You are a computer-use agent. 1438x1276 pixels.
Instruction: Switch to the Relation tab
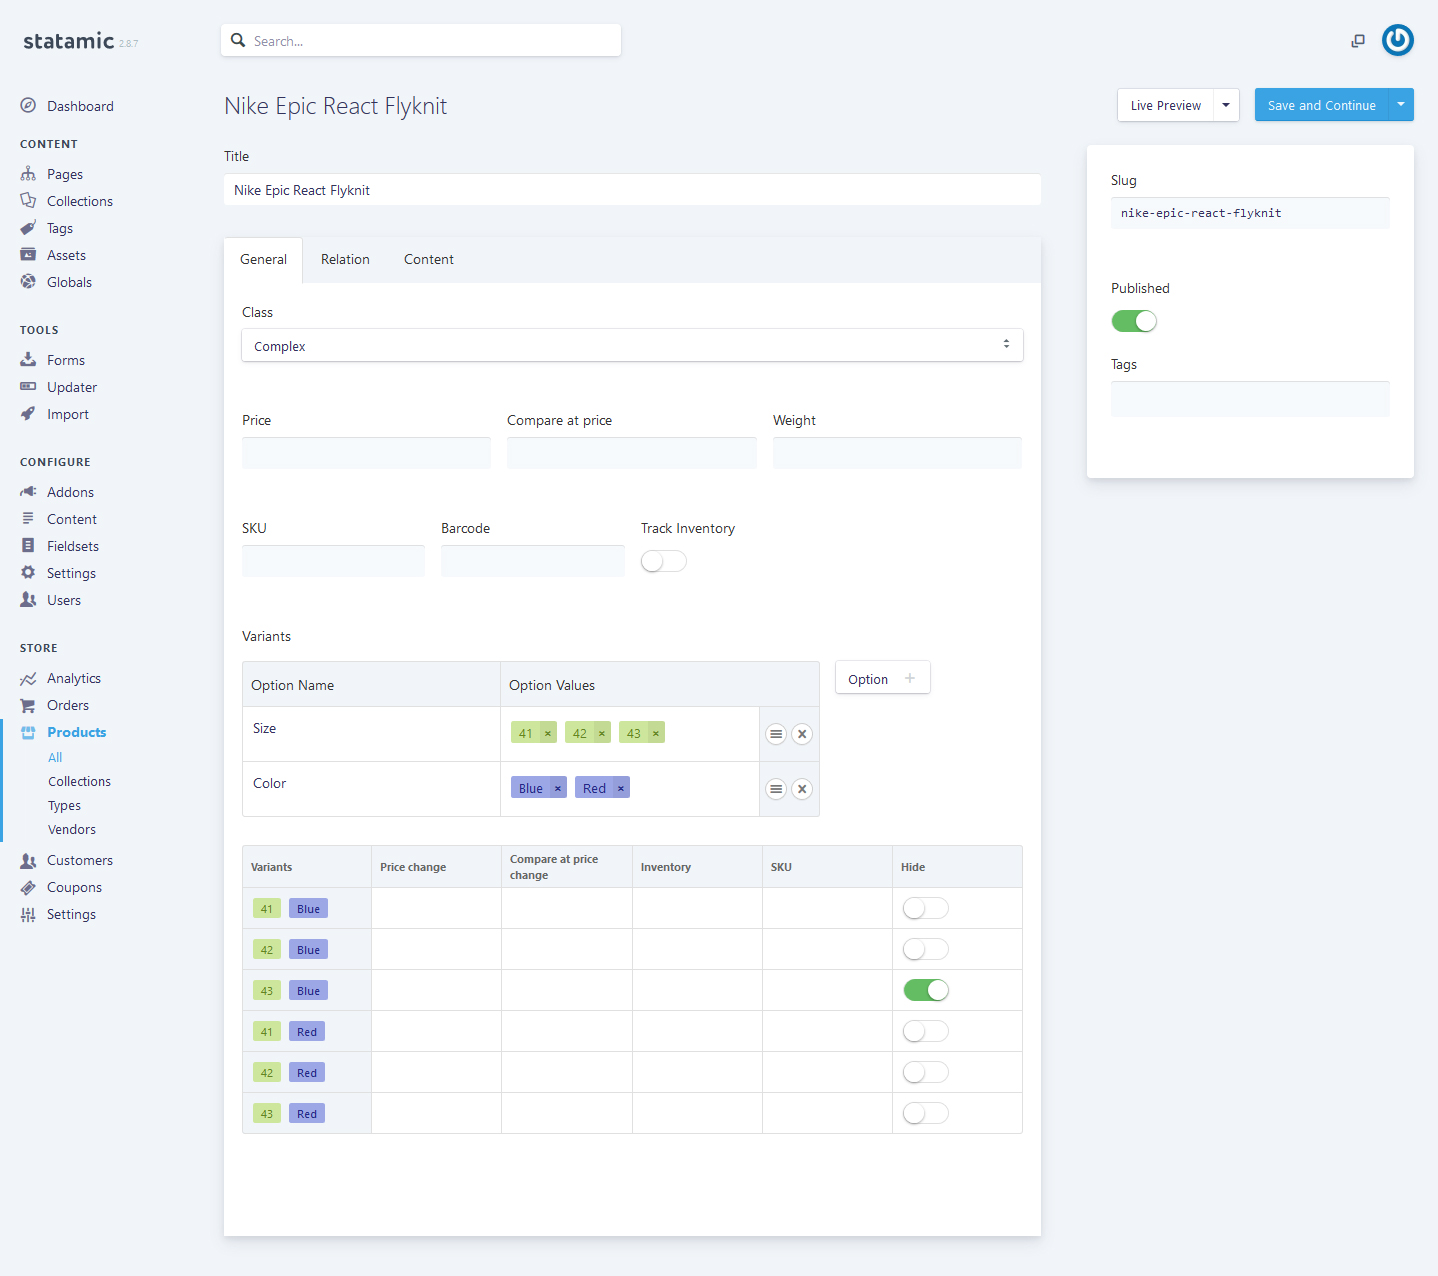345,260
